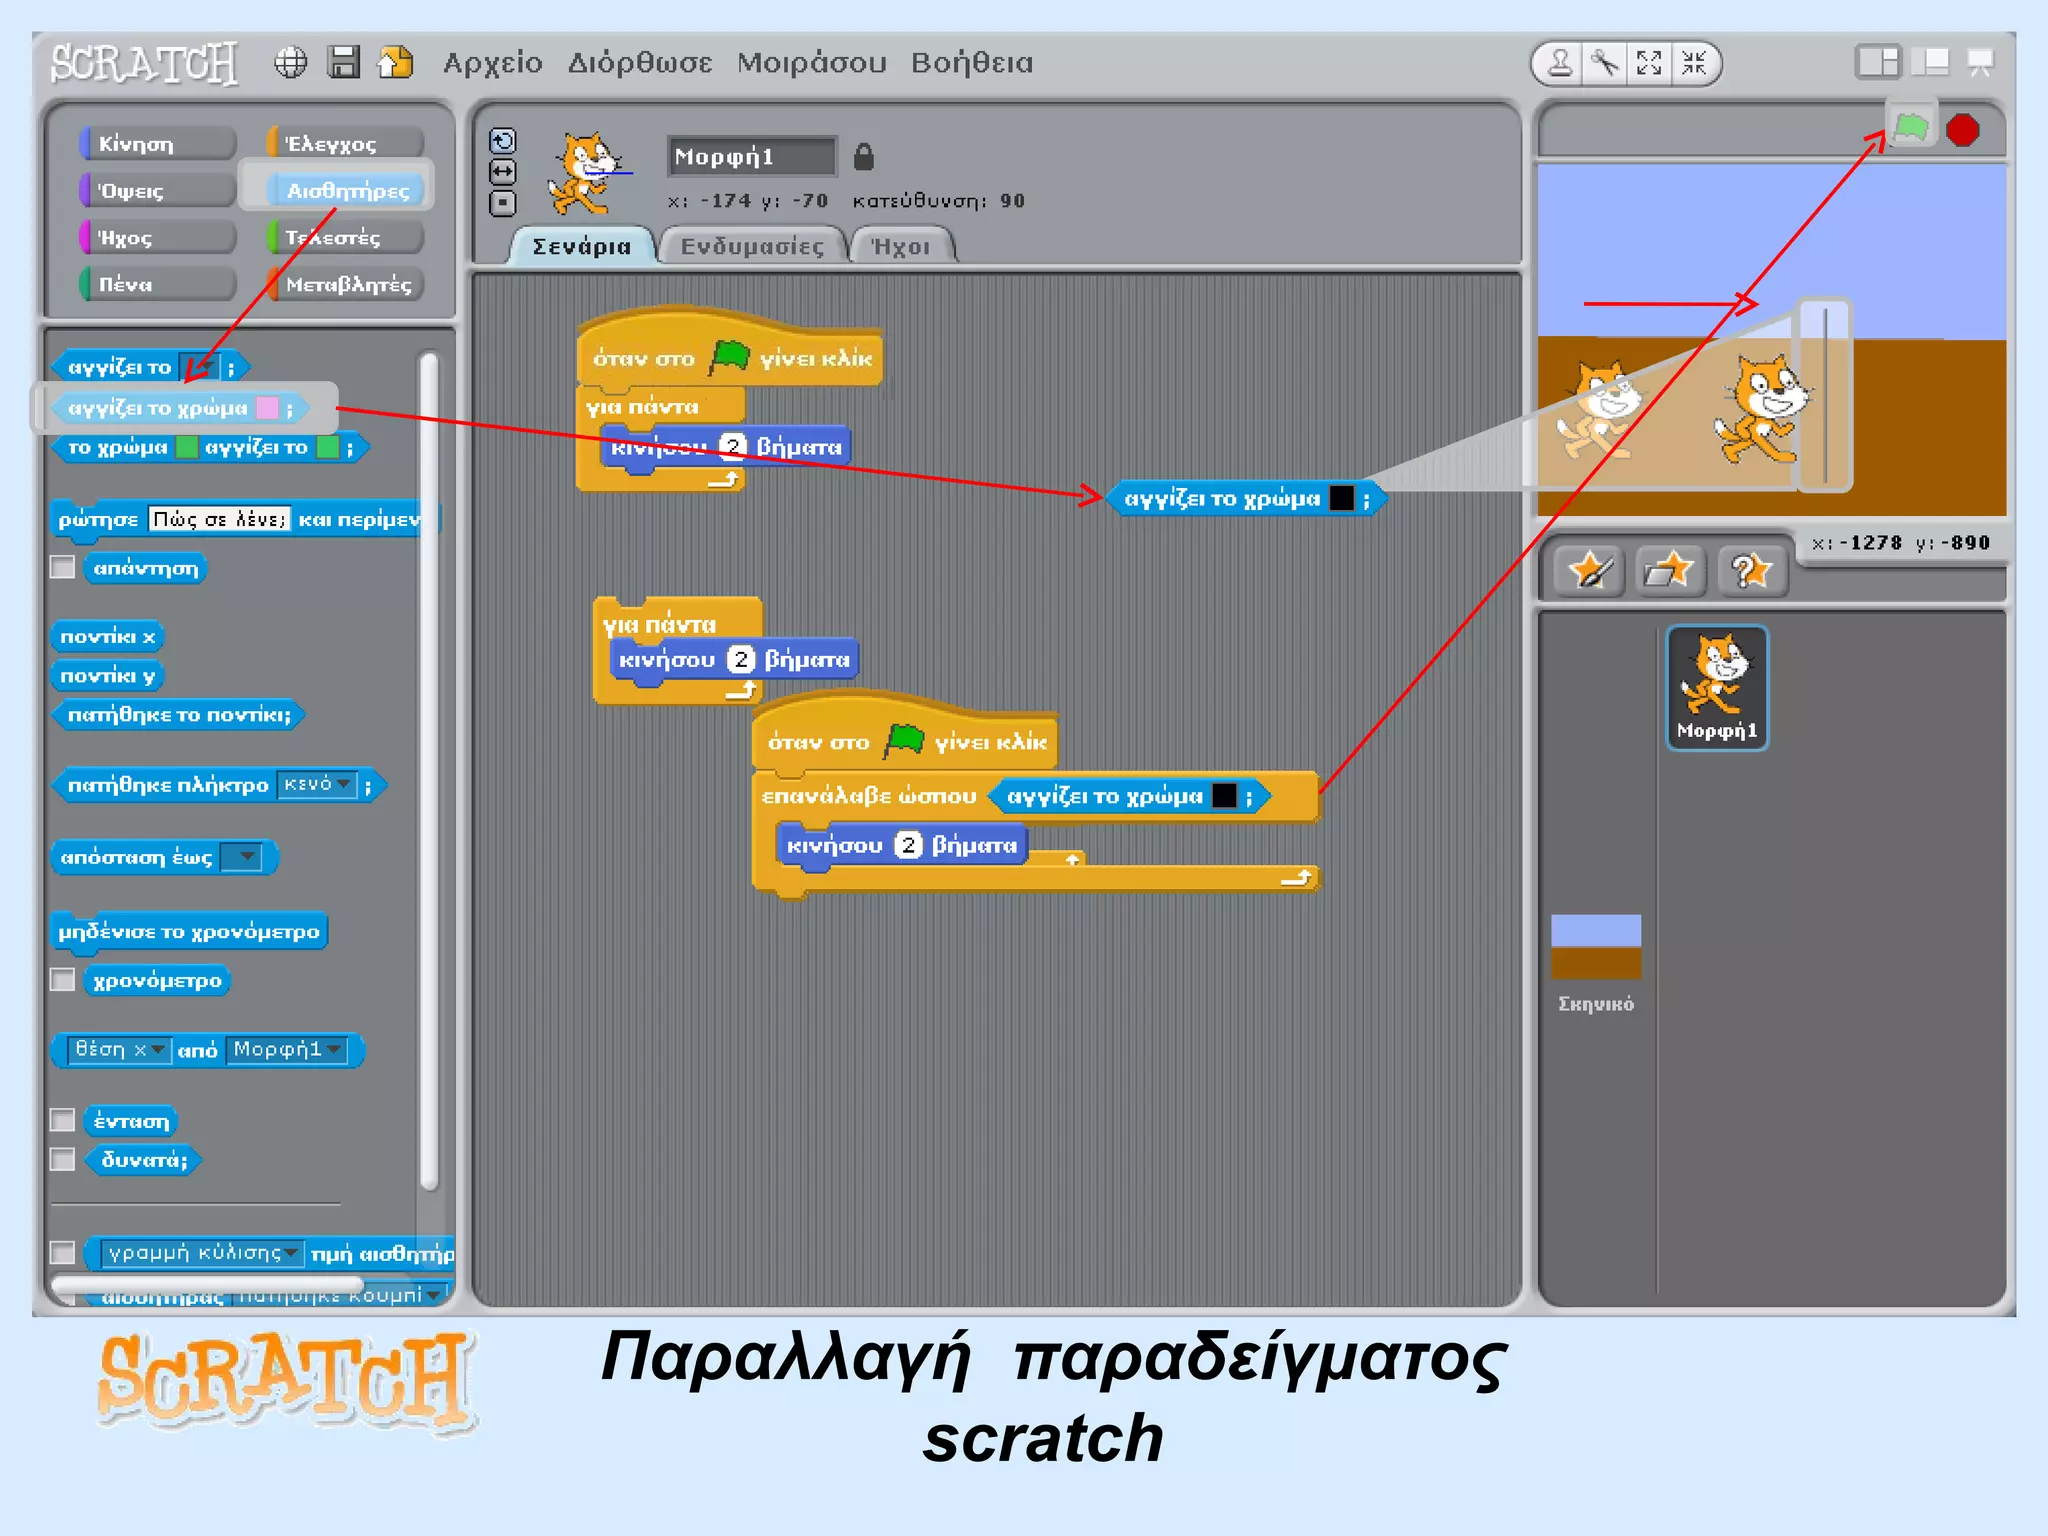Click black swatch in επανάλαβε ώσπου block
2048x1536 pixels.
pos(1224,796)
